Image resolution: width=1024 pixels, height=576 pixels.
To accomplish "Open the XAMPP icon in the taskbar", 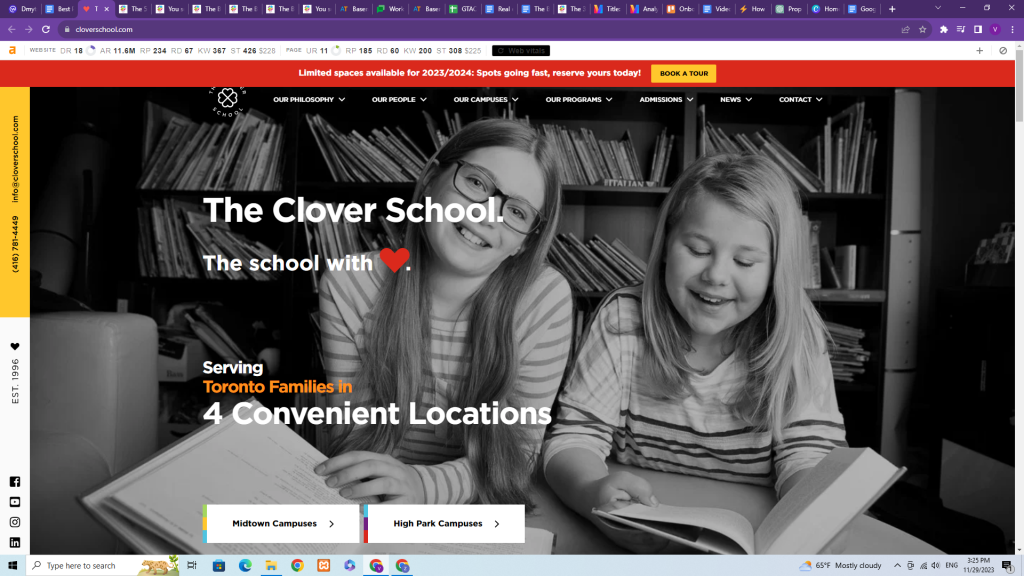I will tap(323, 566).
